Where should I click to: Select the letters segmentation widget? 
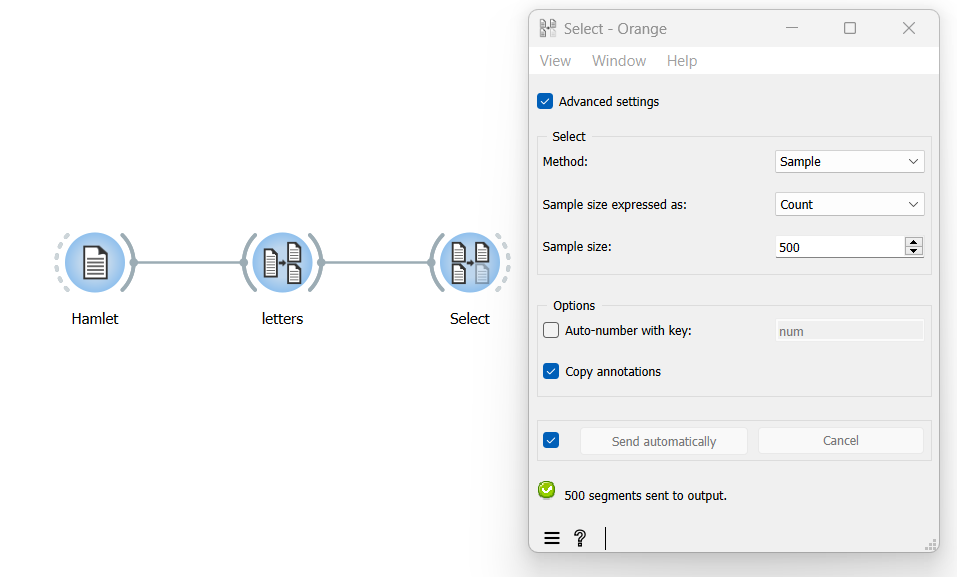click(282, 263)
